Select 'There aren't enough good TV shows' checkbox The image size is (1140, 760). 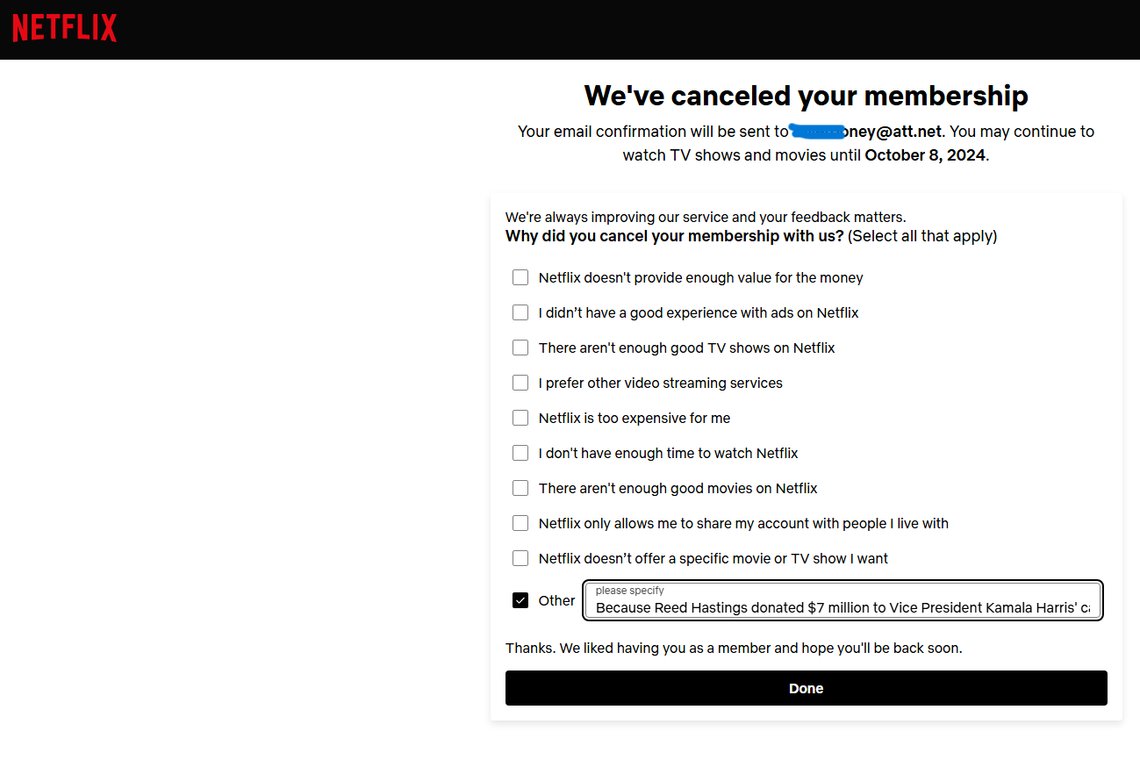pyautogui.click(x=520, y=348)
